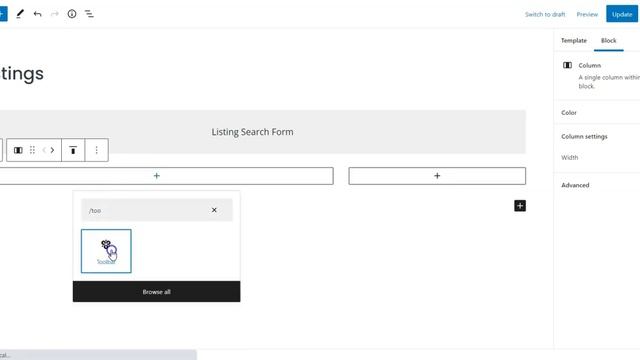Select the Block tab
This screenshot has width=640, height=360.
click(609, 40)
